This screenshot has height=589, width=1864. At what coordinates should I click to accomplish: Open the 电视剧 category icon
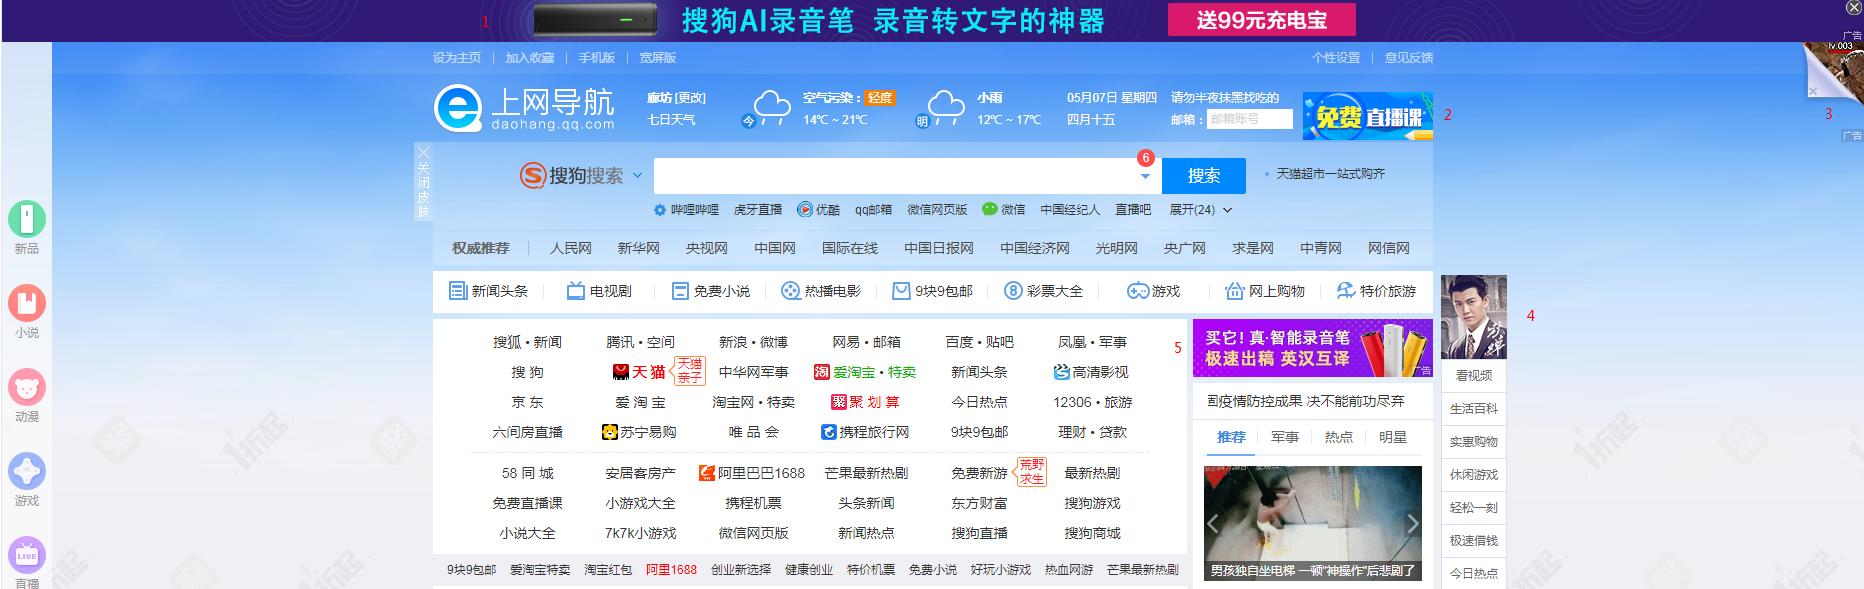(576, 291)
